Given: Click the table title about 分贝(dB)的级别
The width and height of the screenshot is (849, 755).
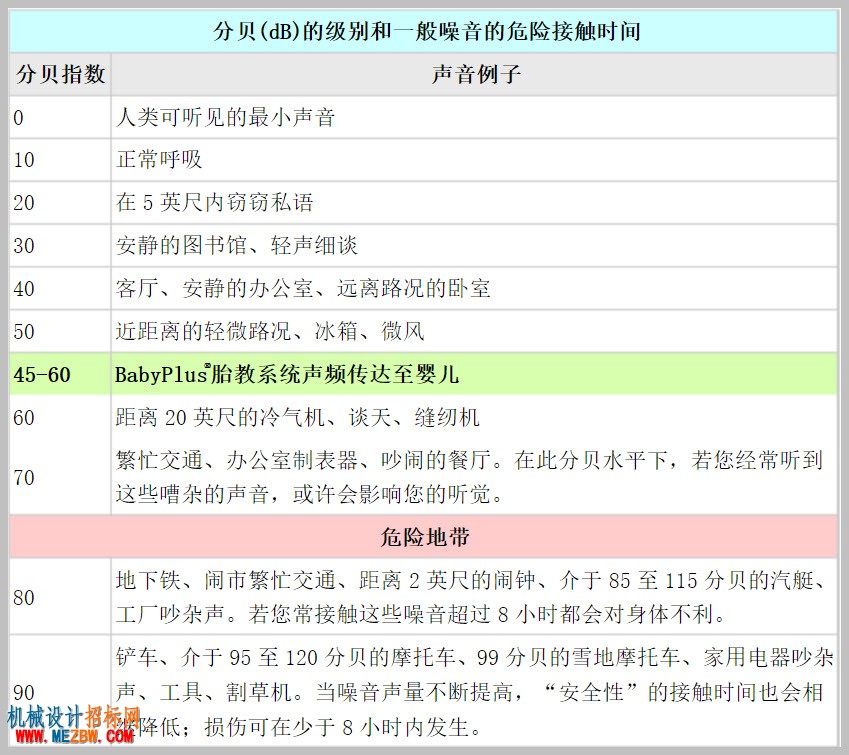Looking at the screenshot, I should 427,31.
